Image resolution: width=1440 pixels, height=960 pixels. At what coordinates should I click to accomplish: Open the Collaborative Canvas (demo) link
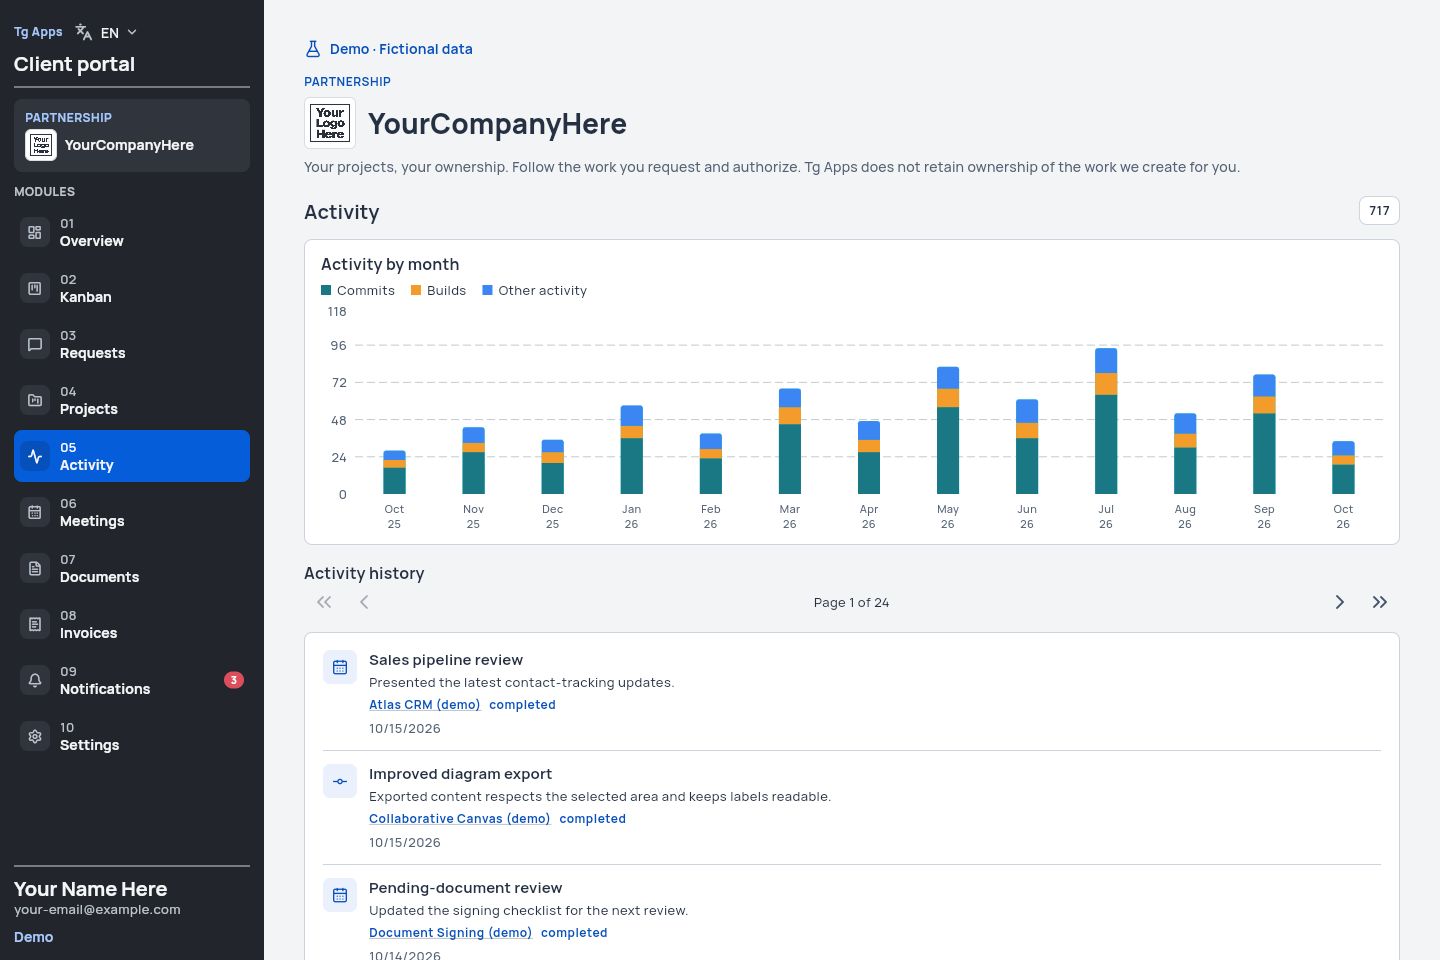459,819
